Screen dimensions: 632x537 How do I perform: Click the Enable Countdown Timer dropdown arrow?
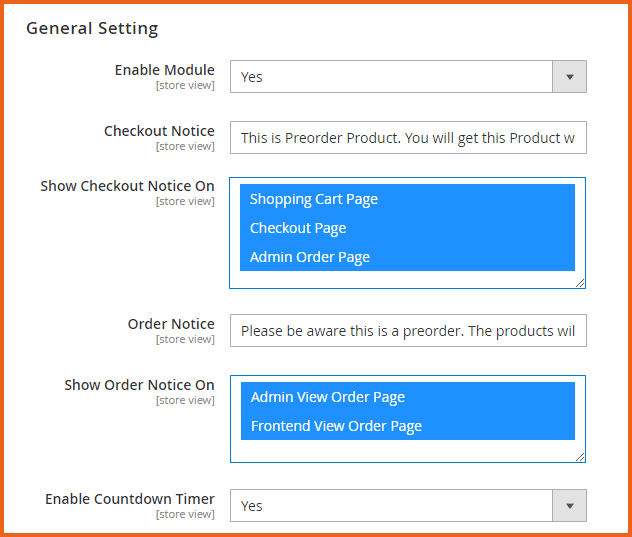(x=569, y=506)
